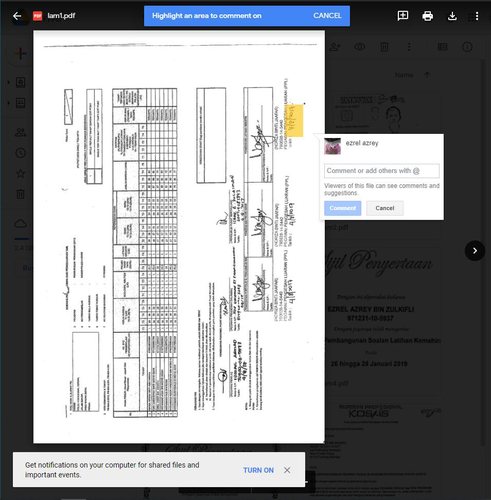The width and height of the screenshot is (491, 500).
Task: Cancel highlight mode in blue banner
Action: [x=327, y=16]
